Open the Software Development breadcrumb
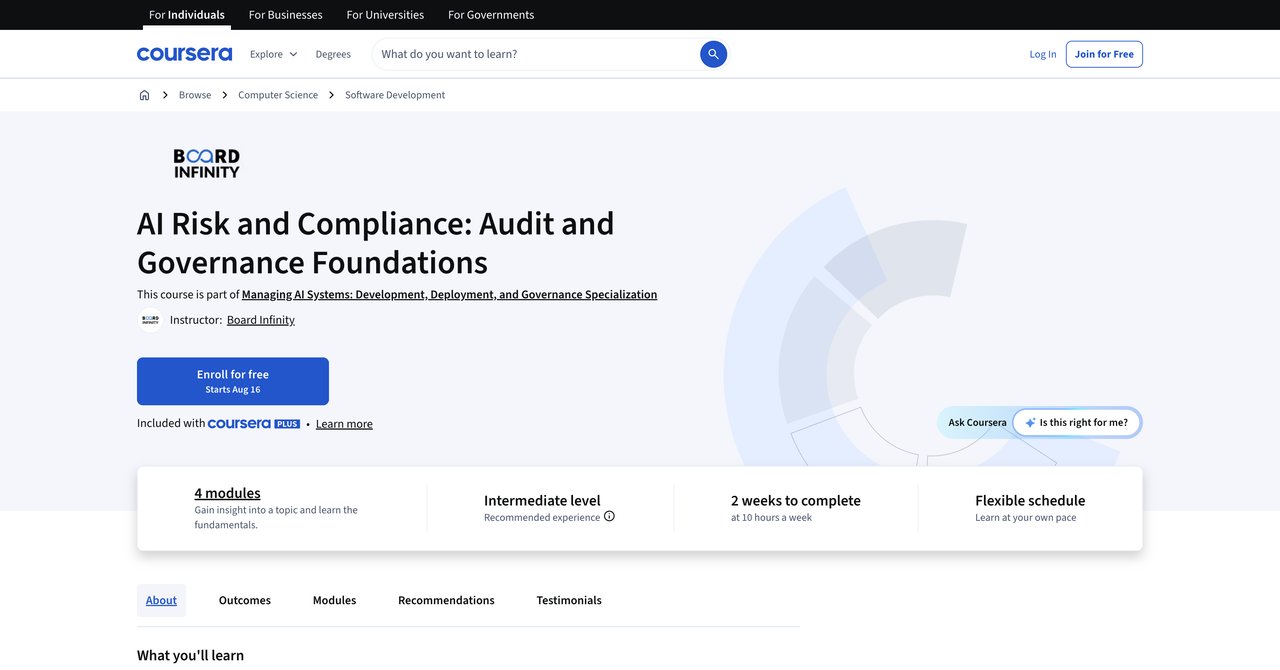Image resolution: width=1280 pixels, height=670 pixels. (x=395, y=95)
